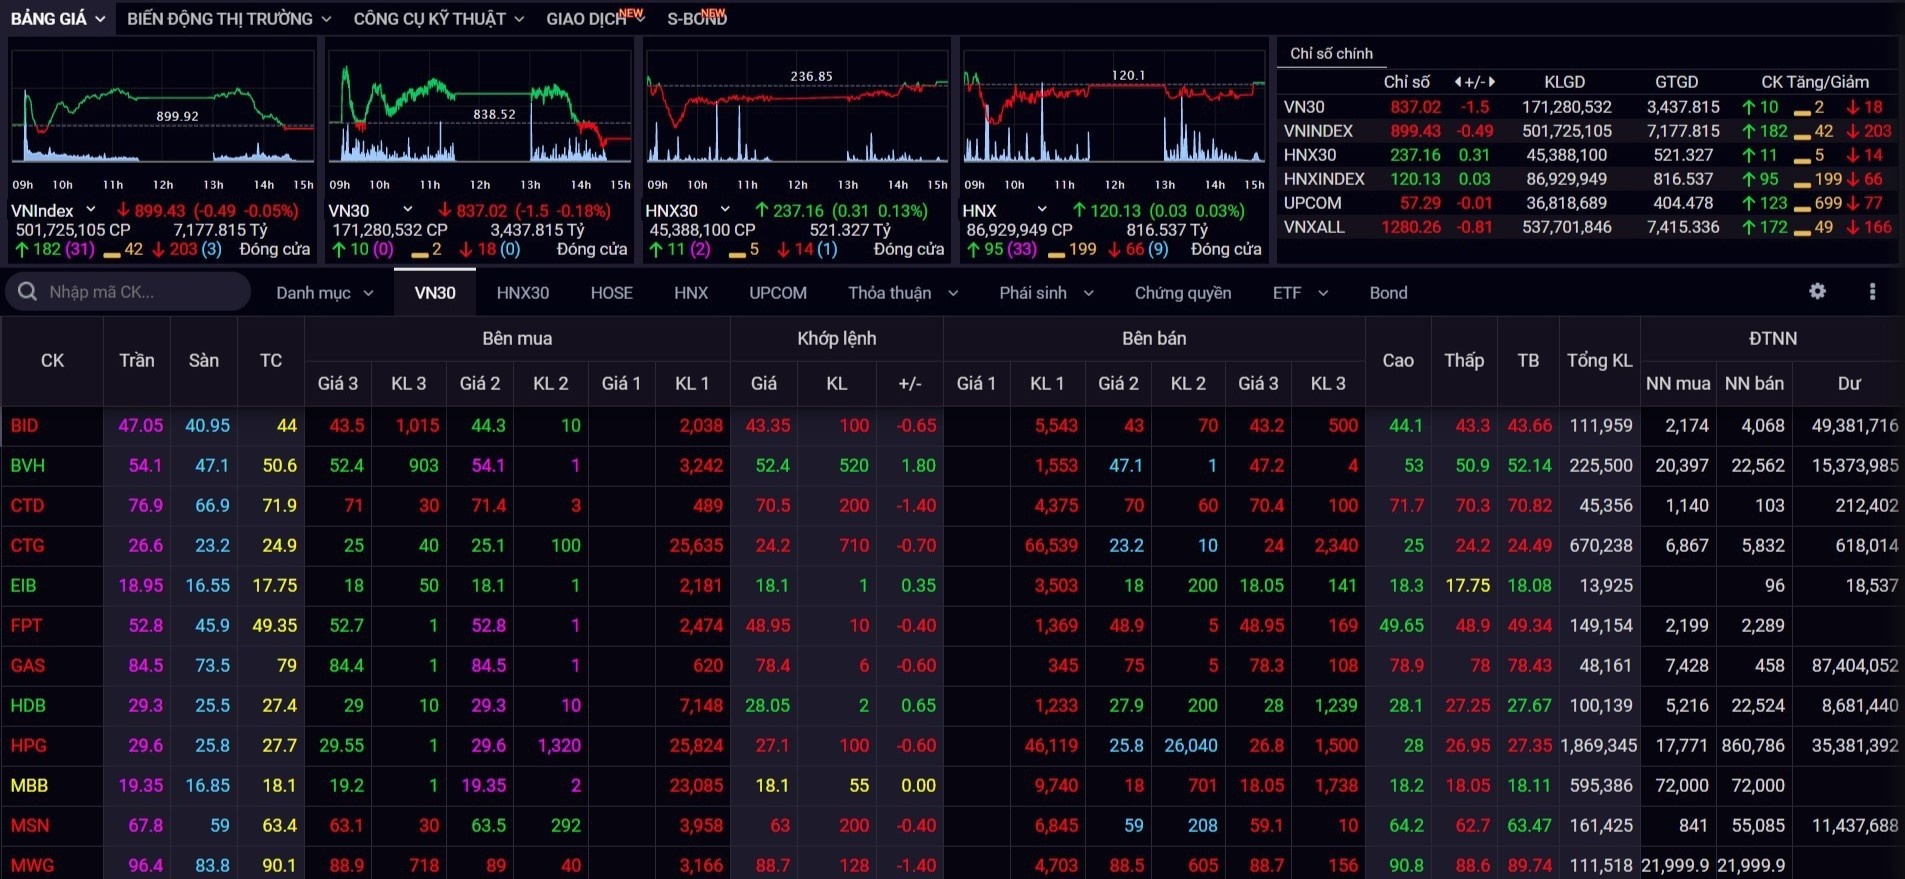This screenshot has height=879, width=1905.
Task: Expand the HNX chart index chevron
Action: pyautogui.click(x=1041, y=210)
